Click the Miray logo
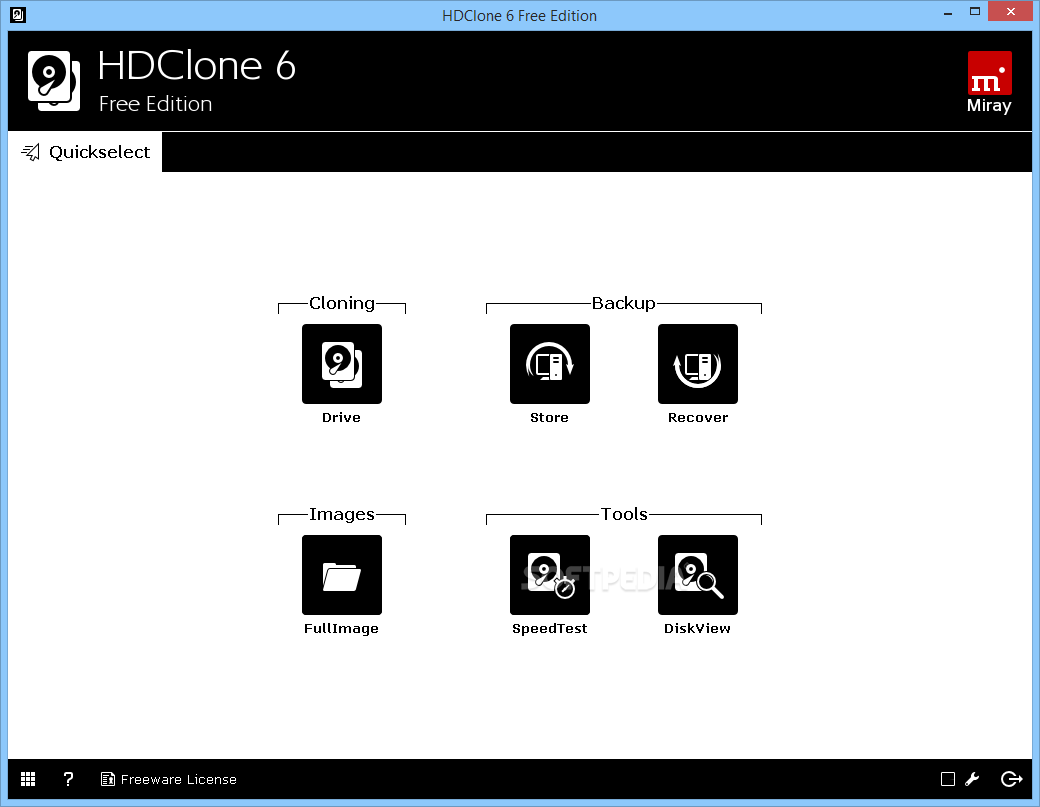This screenshot has width=1040, height=807. 989,82
